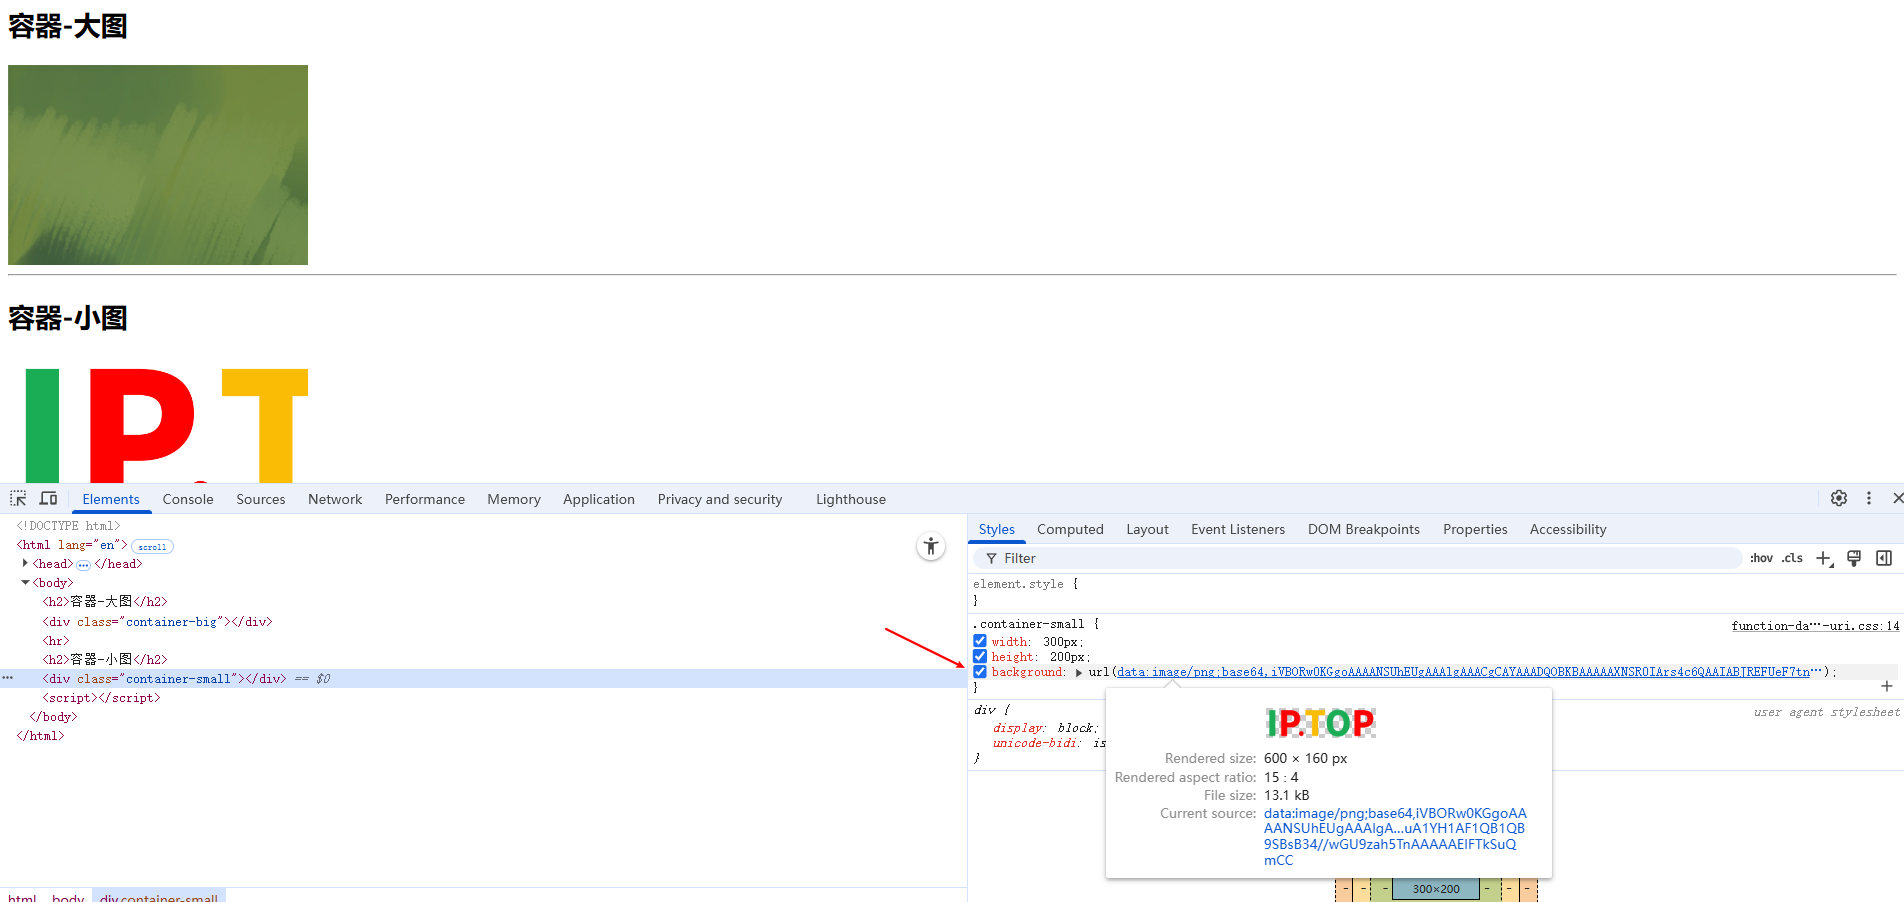
Task: Switch to the Layout sidebar tab
Action: point(1147,529)
